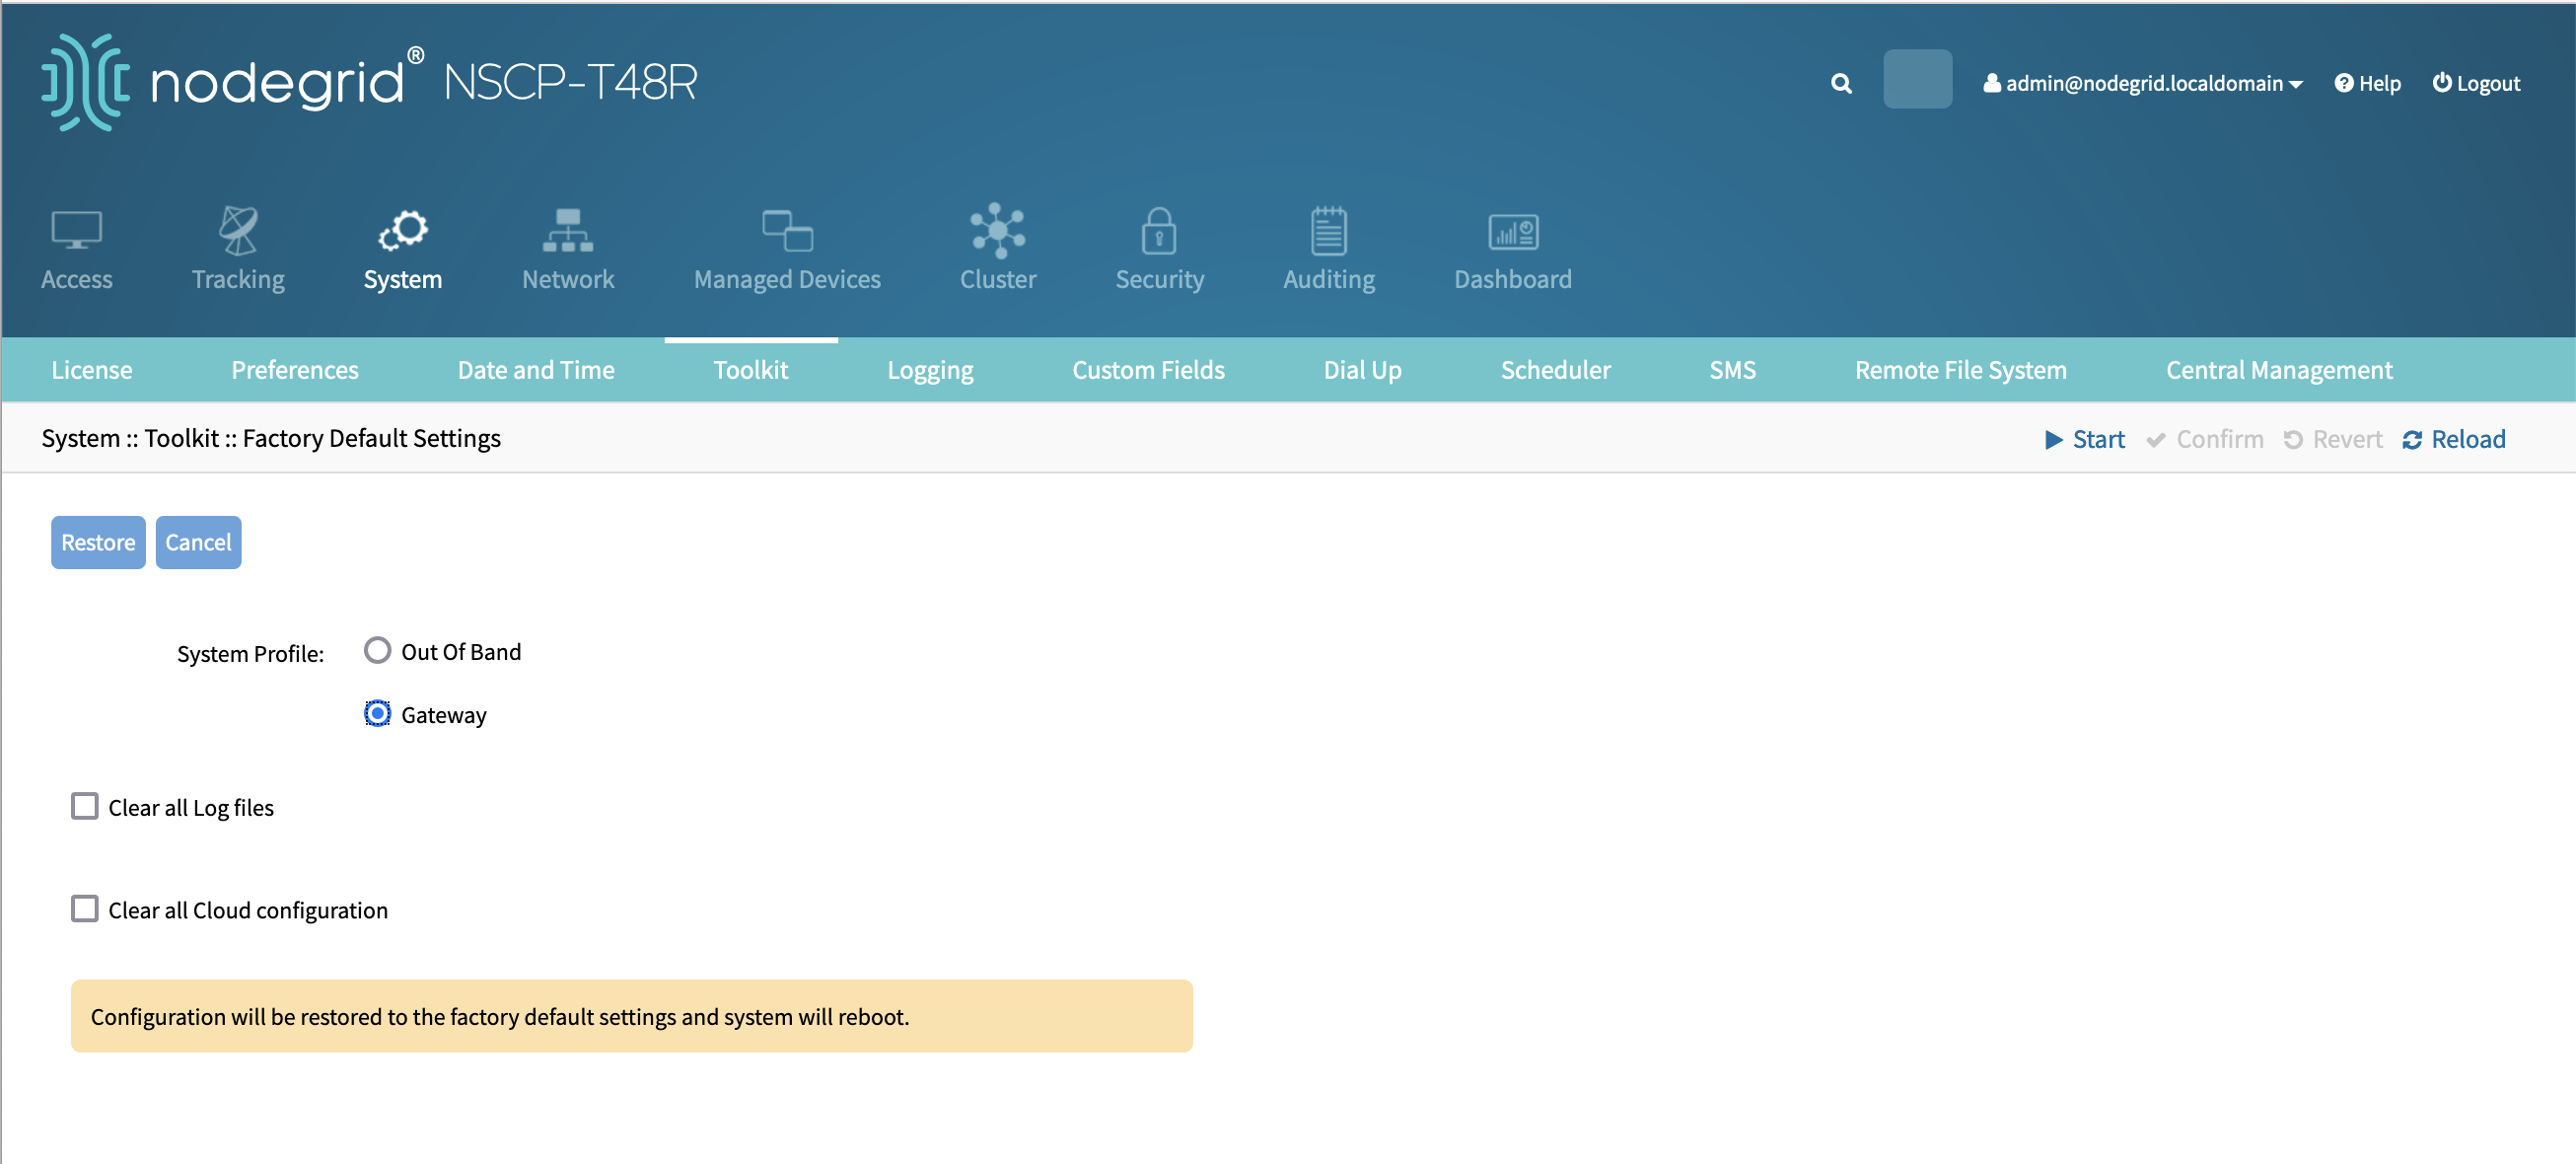The width and height of the screenshot is (2576, 1164).
Task: Click the NSCP-T48R model name text
Action: coord(571,82)
